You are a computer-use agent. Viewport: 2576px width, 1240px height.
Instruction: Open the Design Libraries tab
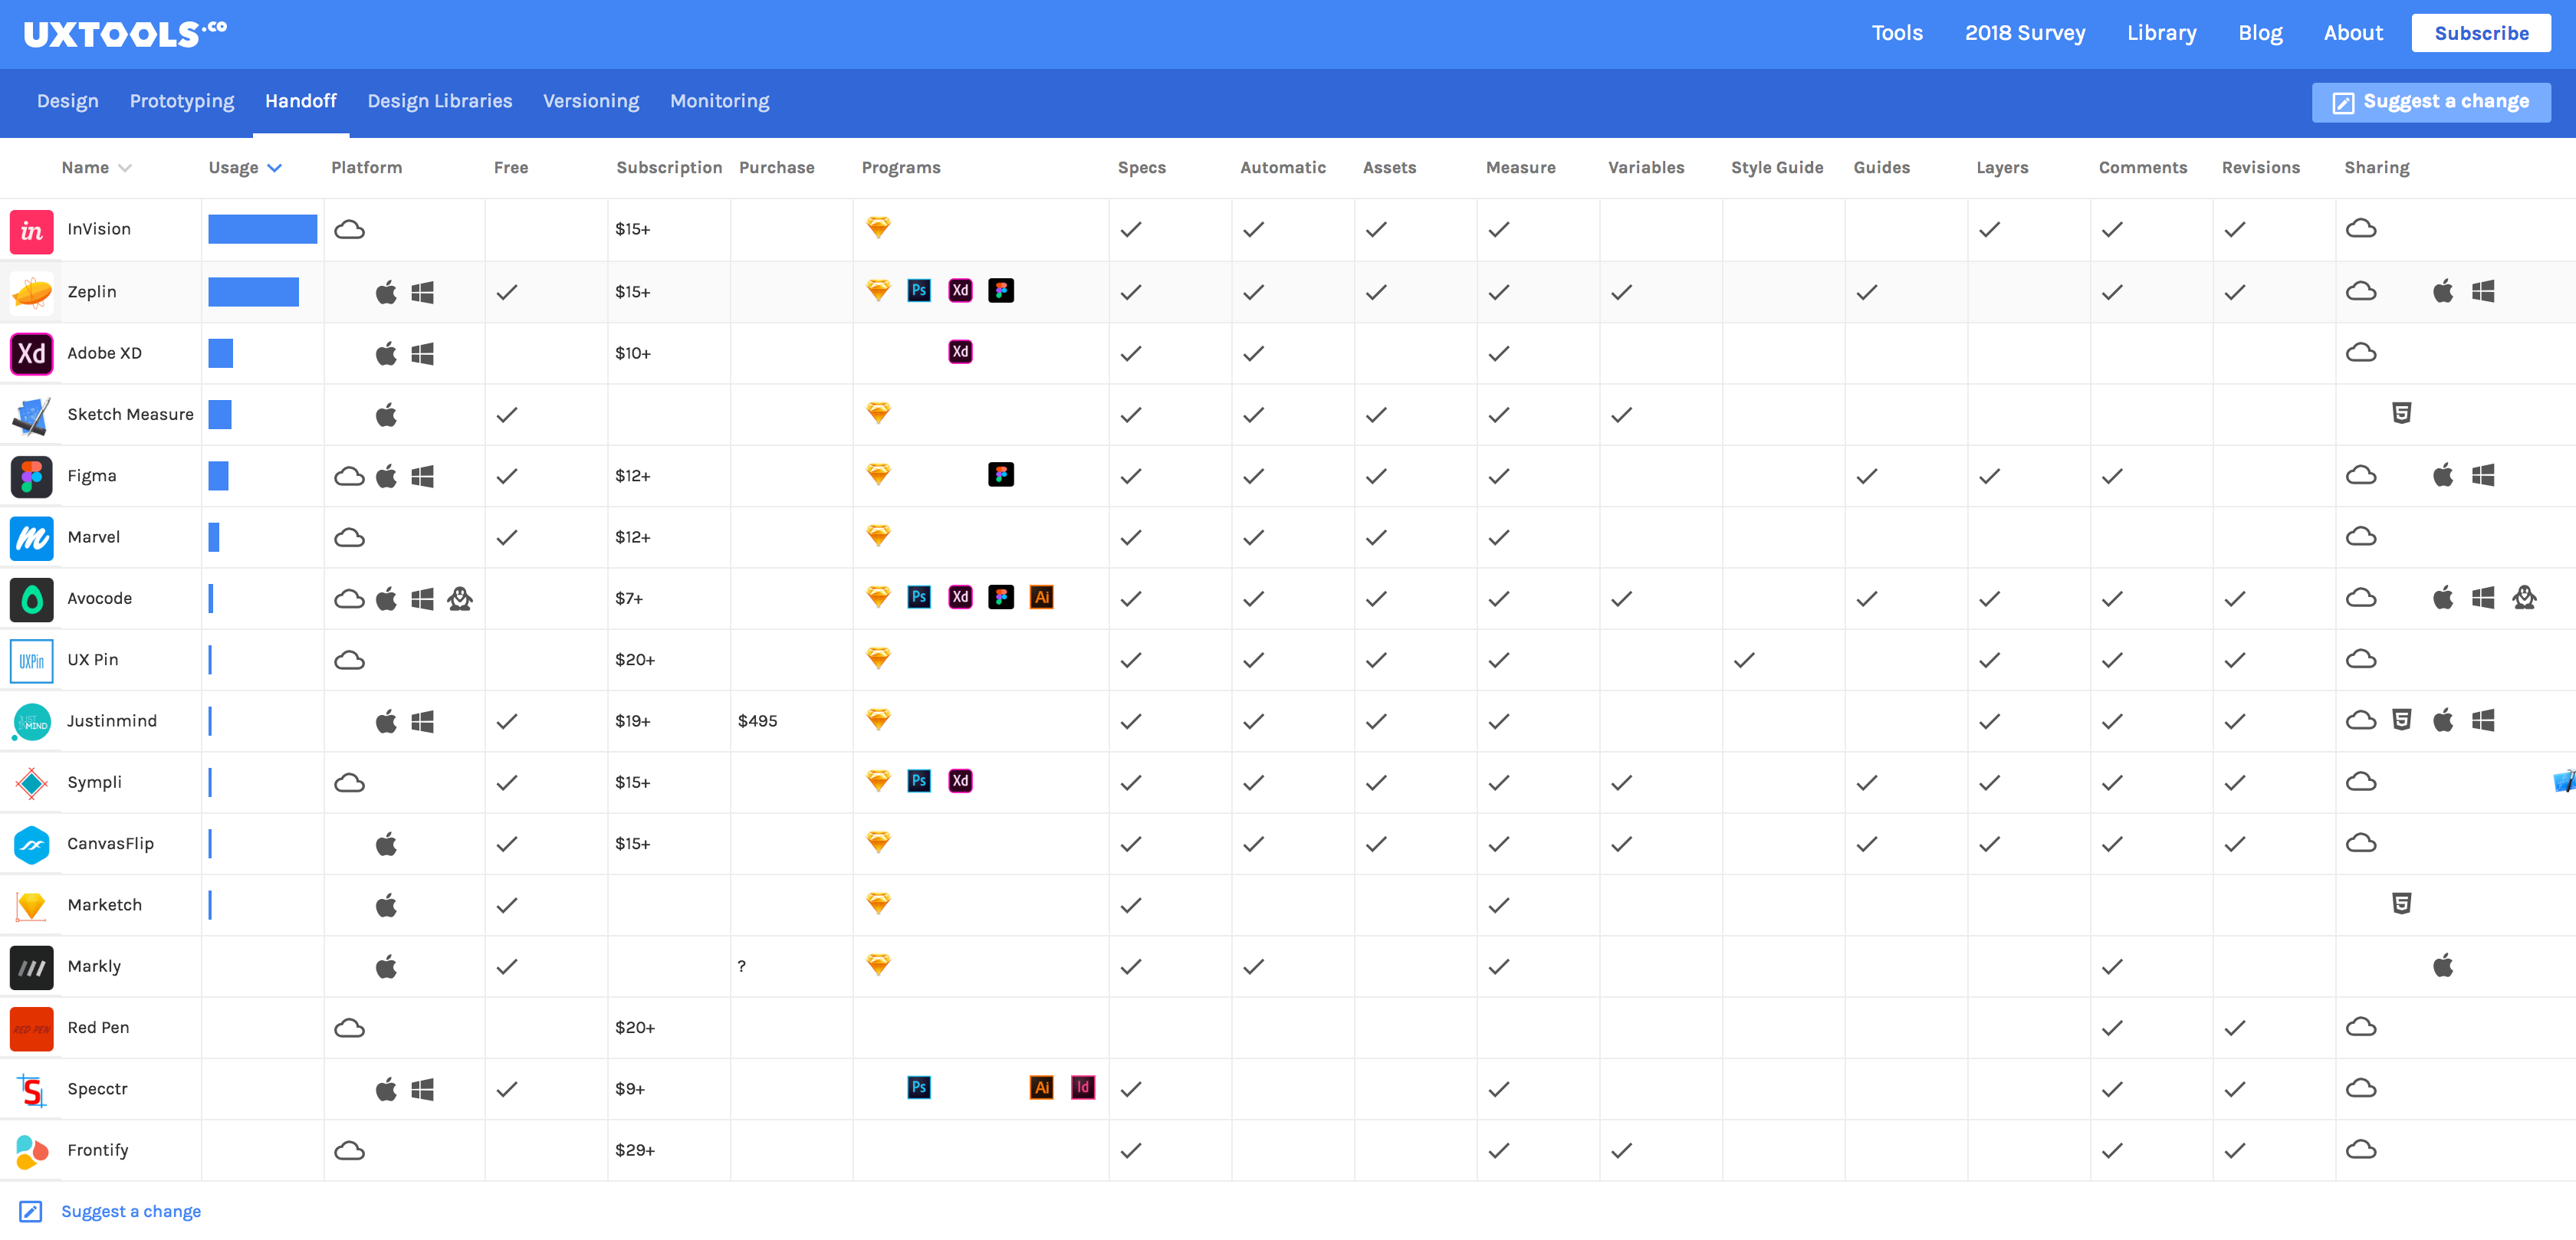(440, 101)
